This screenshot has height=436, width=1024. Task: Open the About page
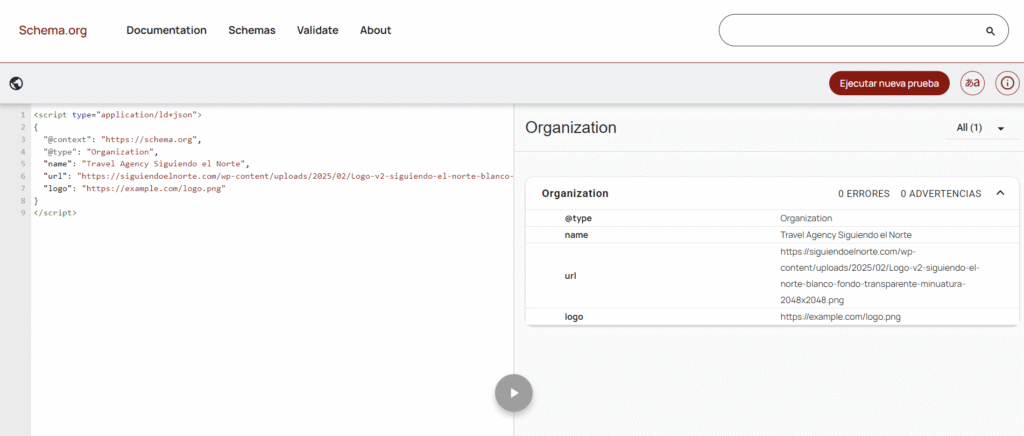tap(375, 30)
